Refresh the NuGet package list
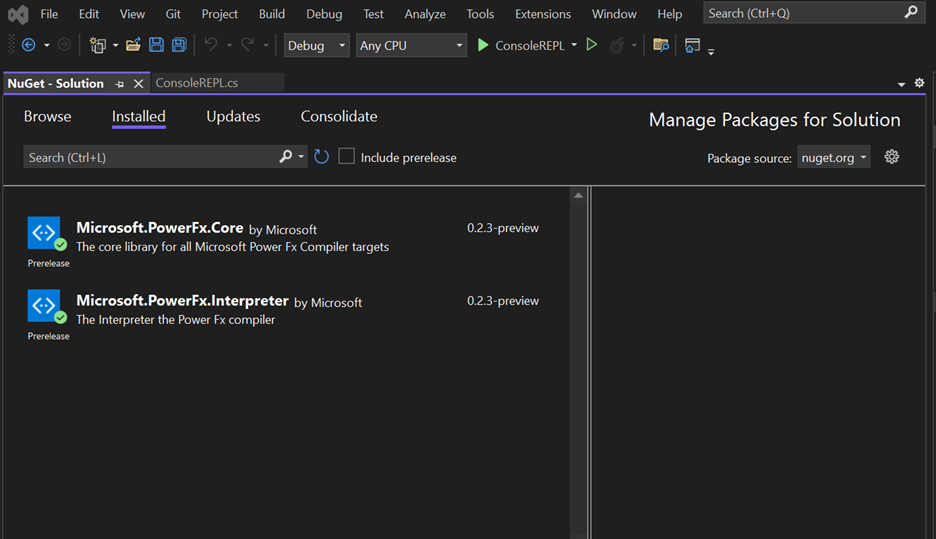Viewport: 936px width, 539px height. [321, 157]
